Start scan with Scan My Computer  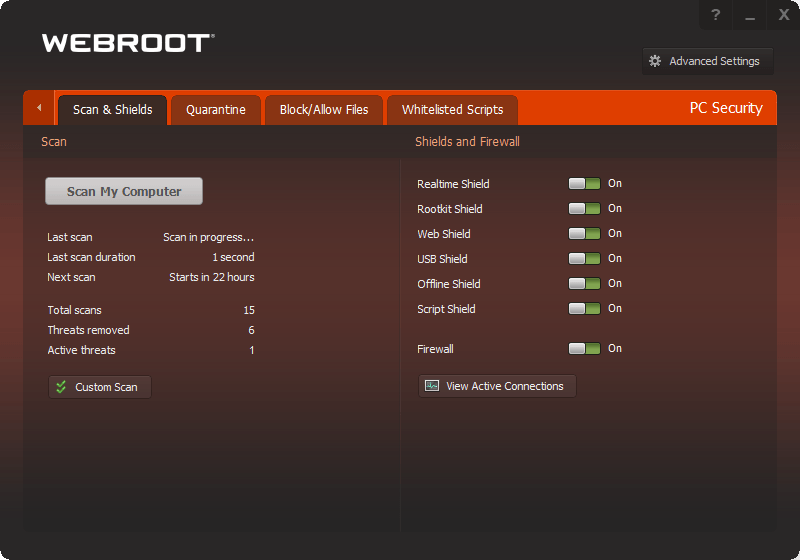point(124,191)
